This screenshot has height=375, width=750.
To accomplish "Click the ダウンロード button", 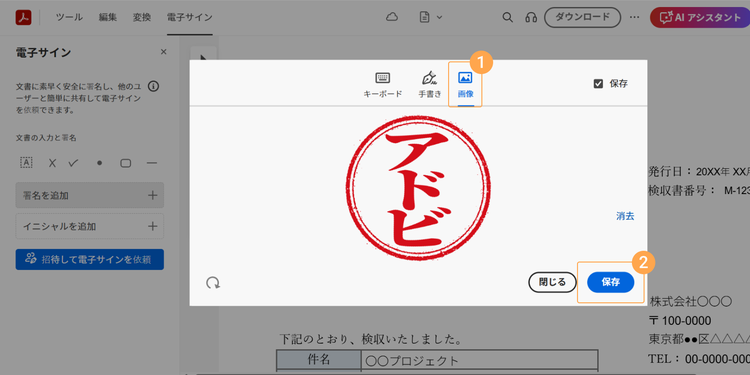I will 582,17.
